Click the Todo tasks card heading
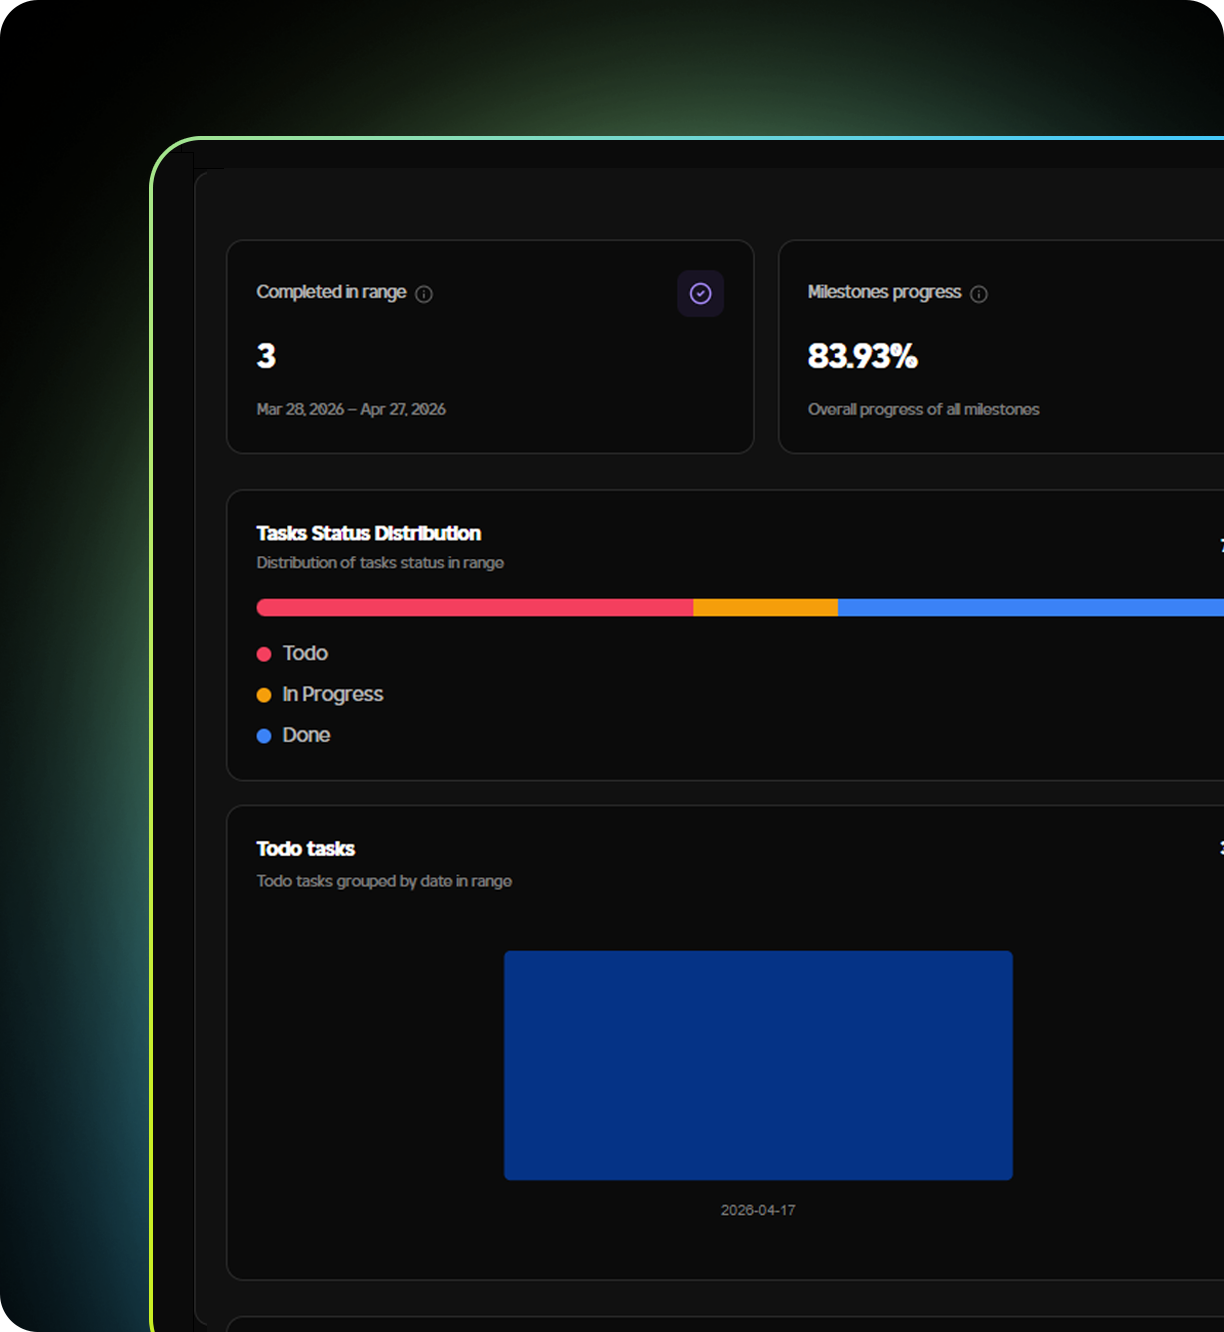The height and width of the screenshot is (1332, 1224). tap(305, 849)
